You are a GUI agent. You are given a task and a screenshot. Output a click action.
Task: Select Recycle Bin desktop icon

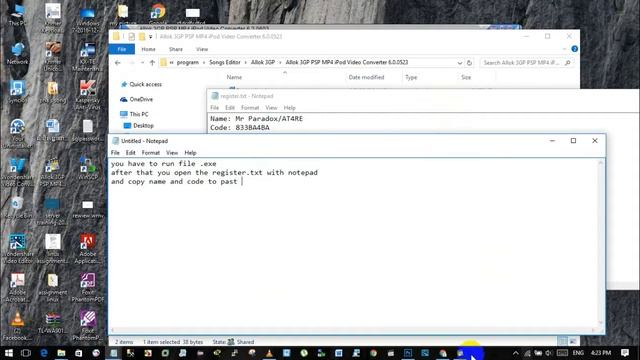pyautogui.click(x=17, y=207)
